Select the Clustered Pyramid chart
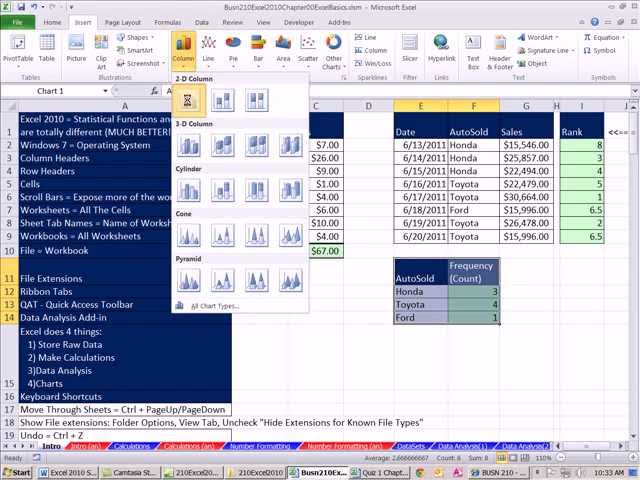The height and width of the screenshot is (480, 640). point(189,280)
